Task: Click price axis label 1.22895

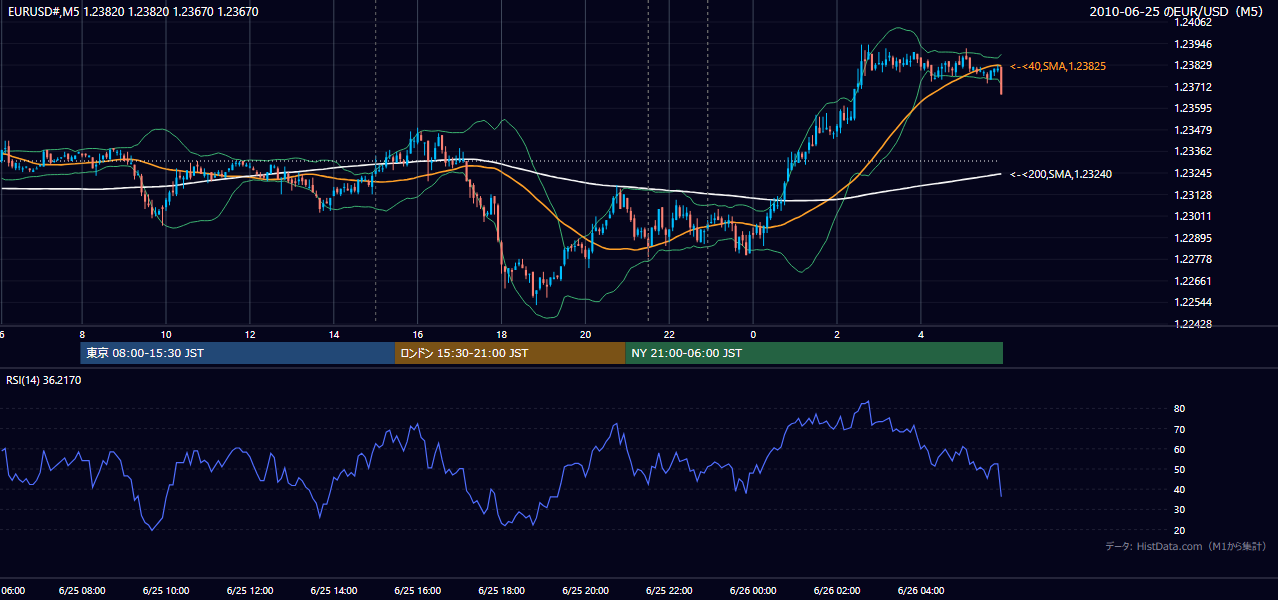Action: [1194, 238]
